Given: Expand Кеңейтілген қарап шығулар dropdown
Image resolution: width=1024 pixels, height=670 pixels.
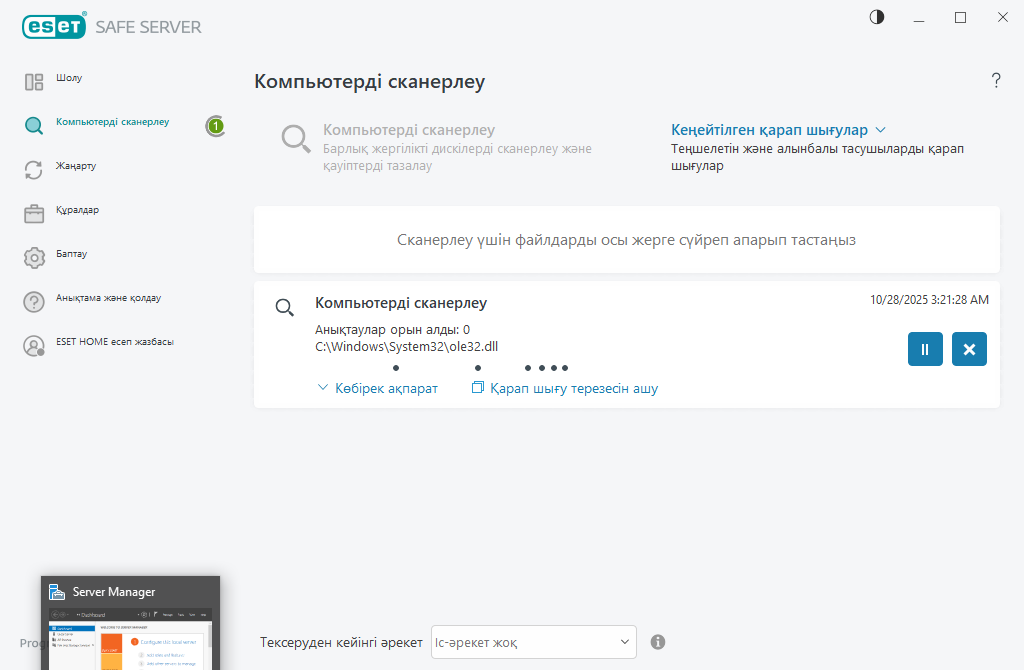Looking at the screenshot, I should [778, 130].
